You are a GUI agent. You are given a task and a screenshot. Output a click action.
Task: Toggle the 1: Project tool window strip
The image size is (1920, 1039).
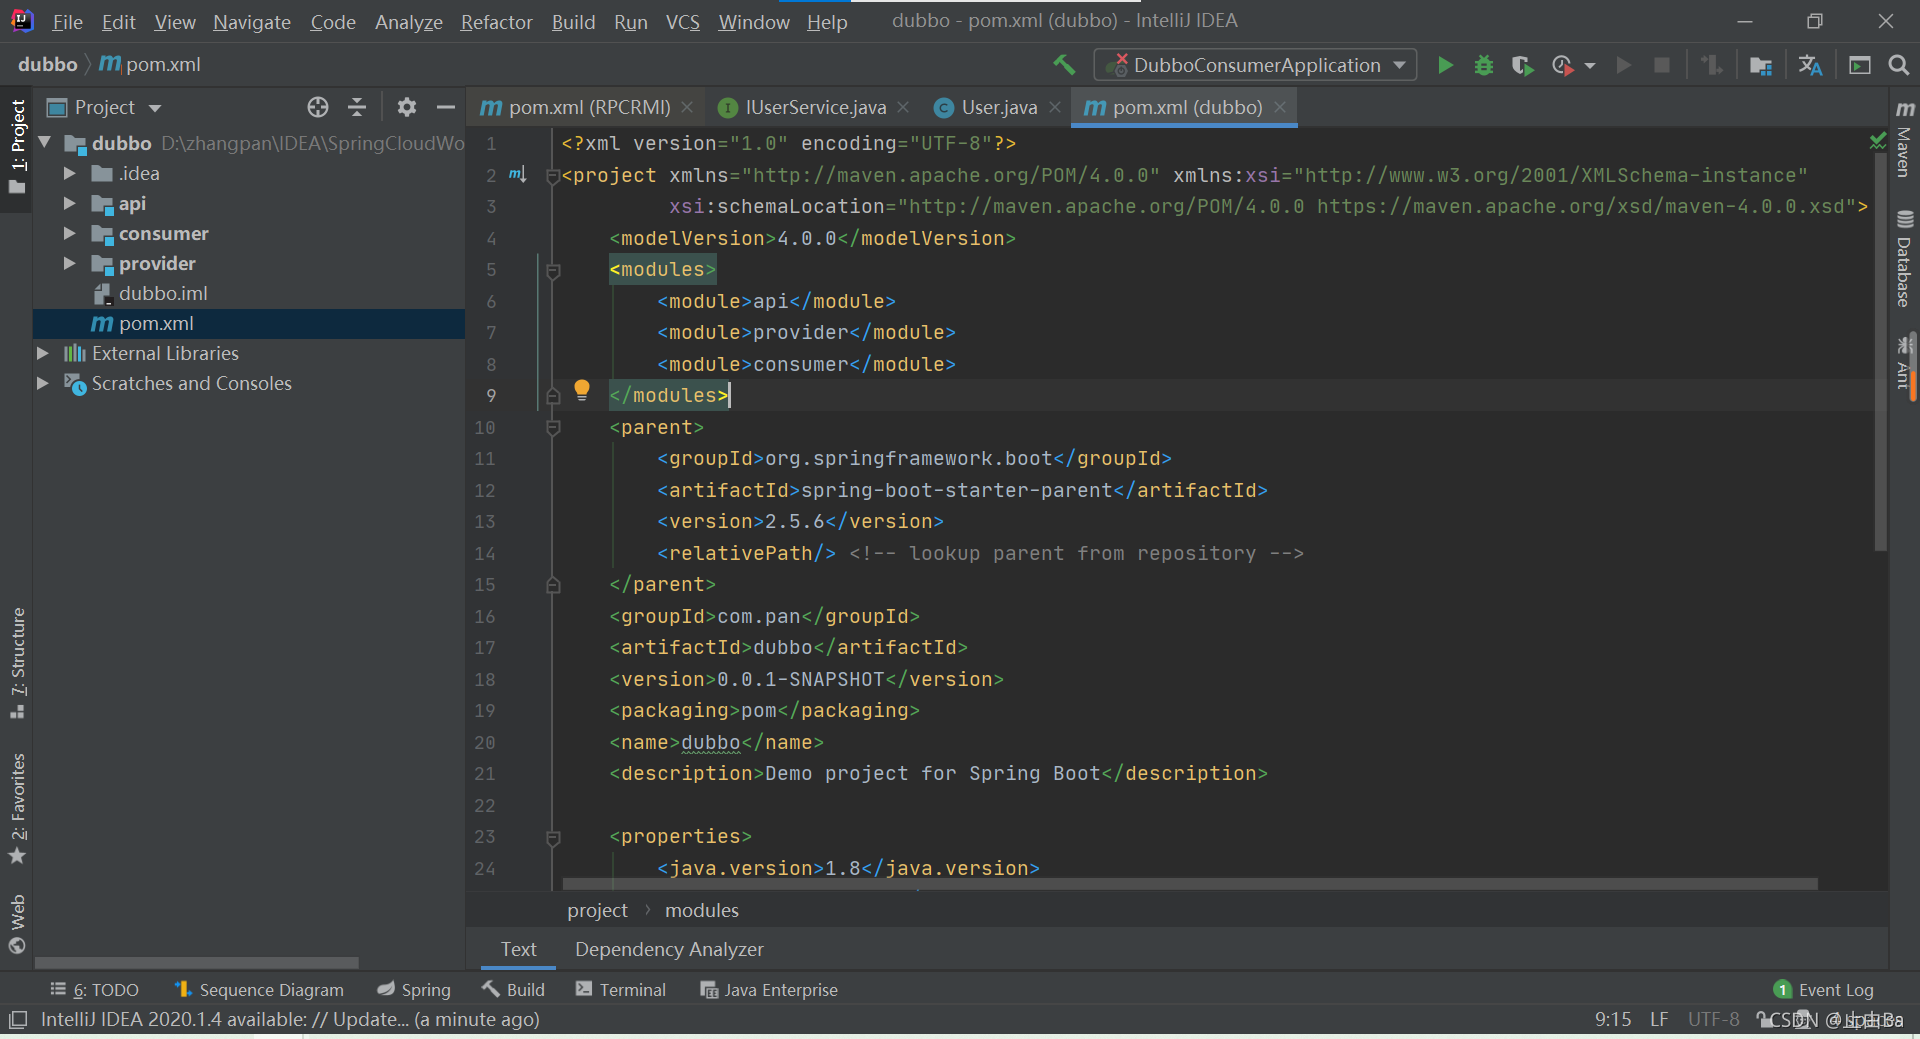[17, 148]
